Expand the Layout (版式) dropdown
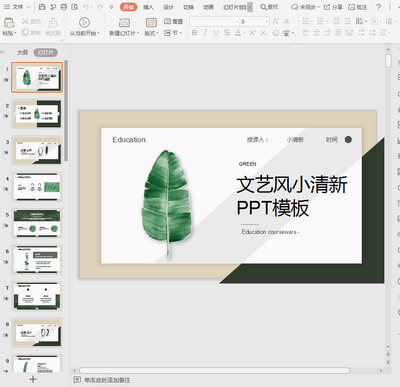Viewport: 400px width, 387px height. tap(157, 33)
